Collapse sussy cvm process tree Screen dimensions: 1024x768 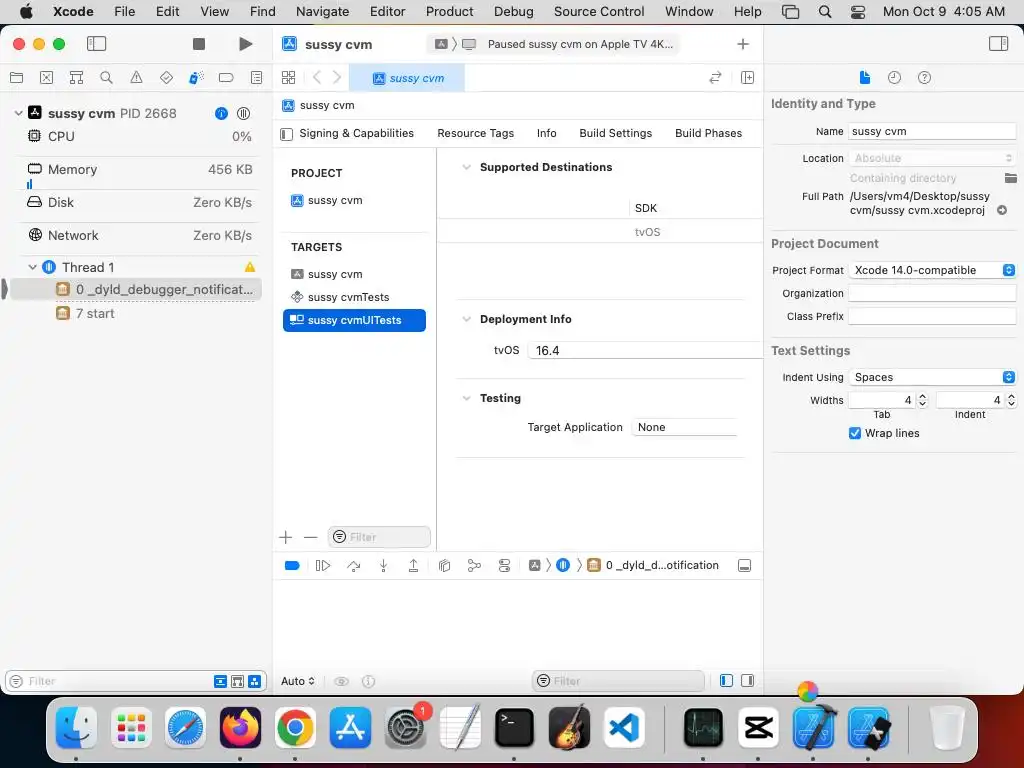(18, 113)
